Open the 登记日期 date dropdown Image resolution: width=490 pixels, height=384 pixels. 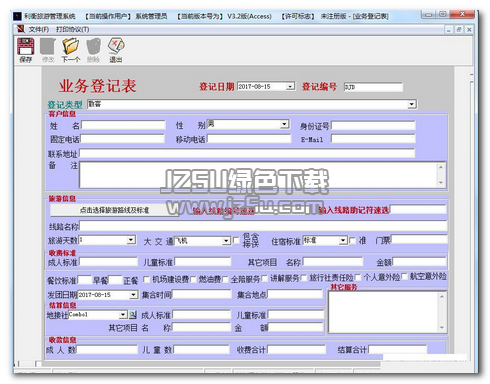[x=290, y=86]
